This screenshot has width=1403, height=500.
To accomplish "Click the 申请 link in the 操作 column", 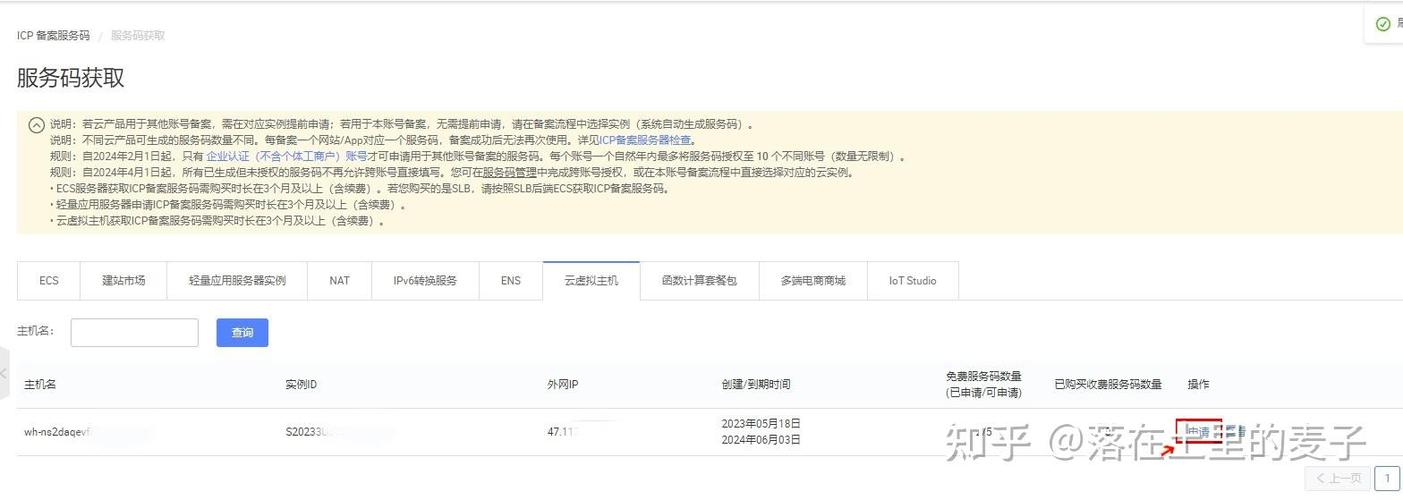I will coord(1197,432).
